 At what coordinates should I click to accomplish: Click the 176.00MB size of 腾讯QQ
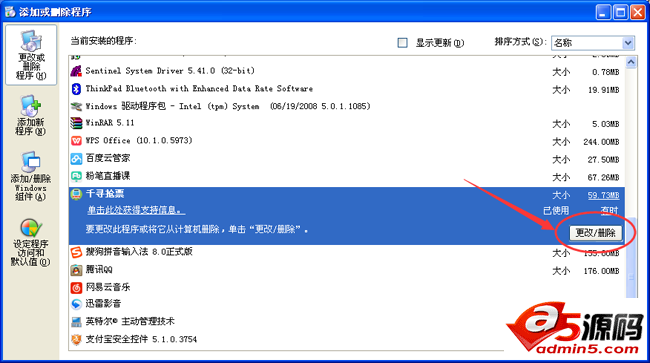pyautogui.click(x=601, y=271)
